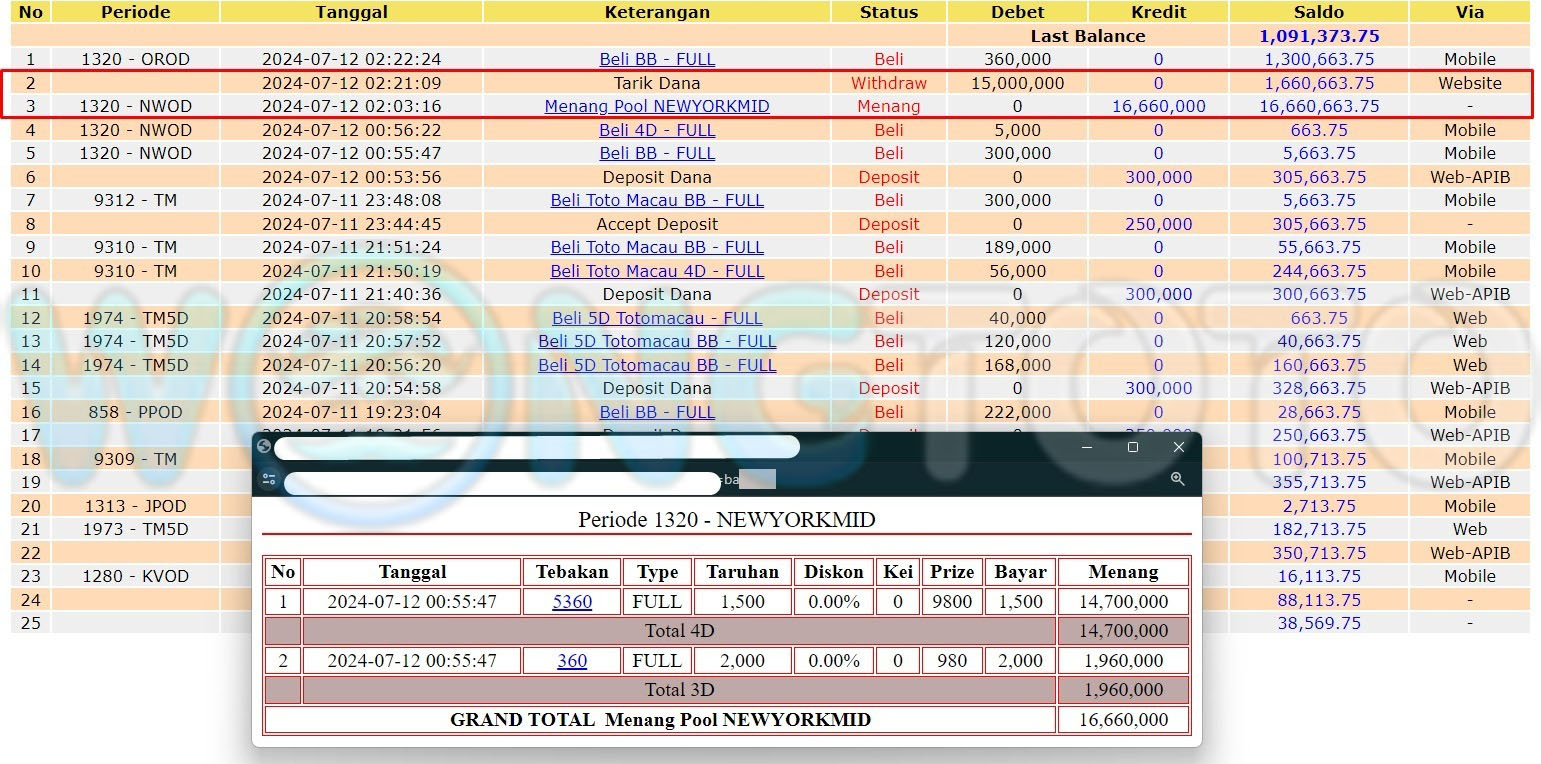This screenshot has height=764, width=1541.
Task: Open Beli BB - FULL at 02:22:24
Action: coord(657,59)
